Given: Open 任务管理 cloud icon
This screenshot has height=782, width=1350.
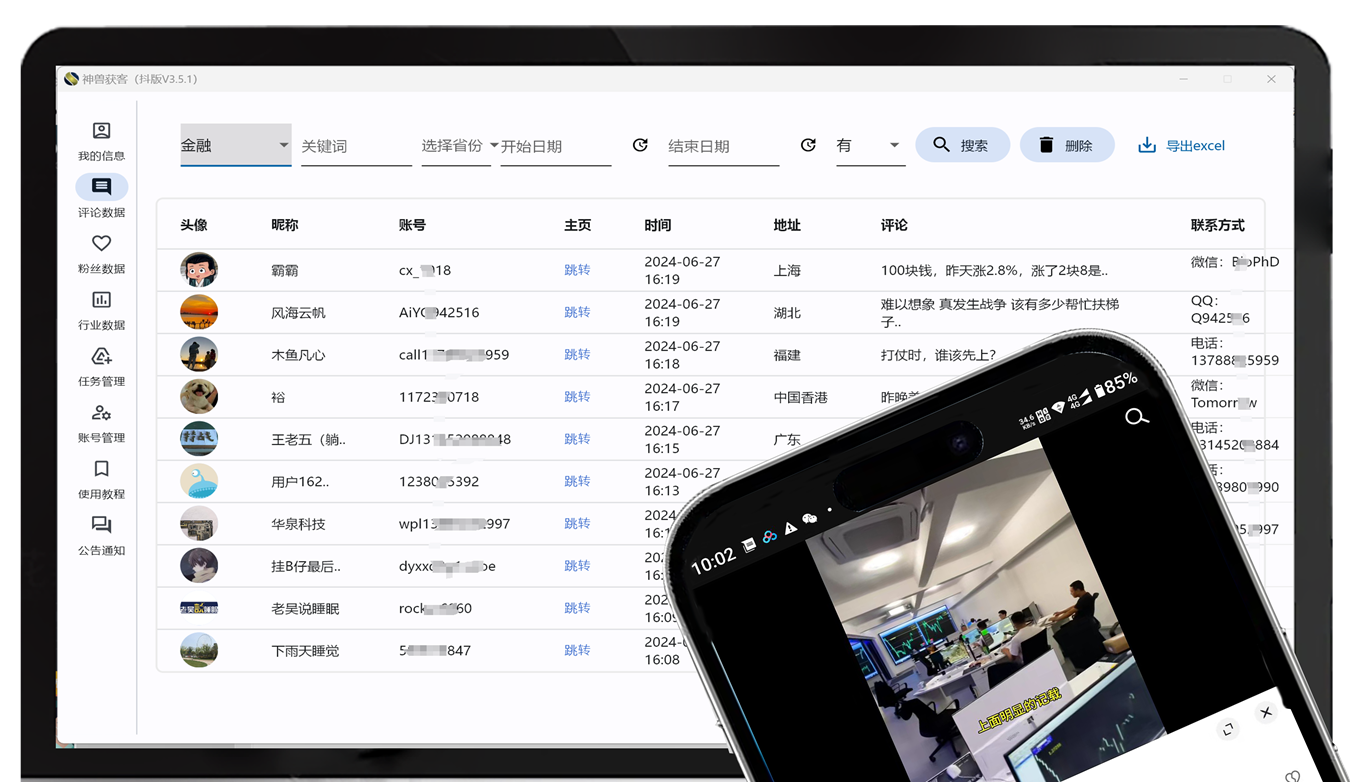Looking at the screenshot, I should click(101, 356).
